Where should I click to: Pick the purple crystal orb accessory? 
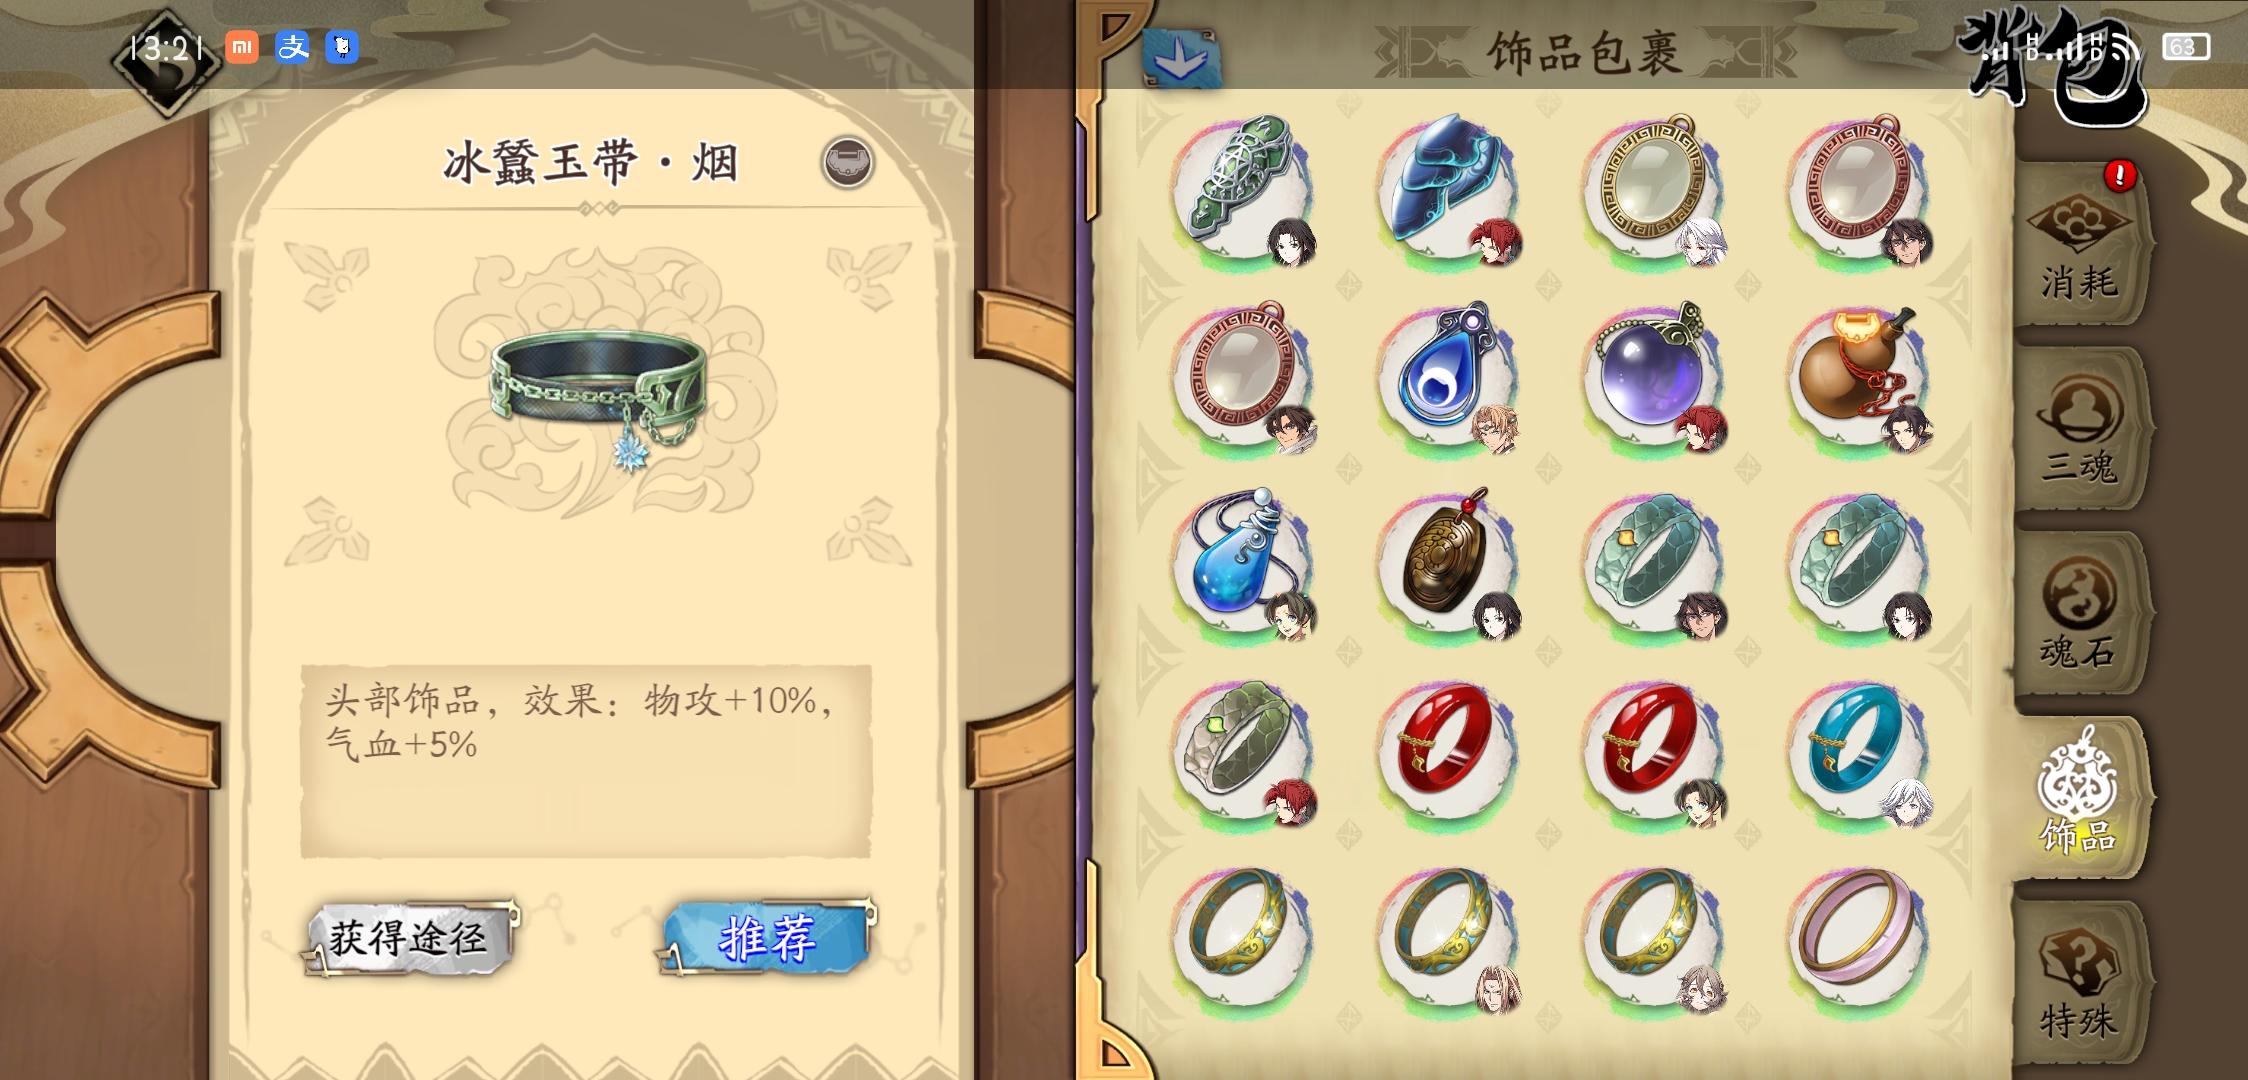pyautogui.click(x=1653, y=377)
